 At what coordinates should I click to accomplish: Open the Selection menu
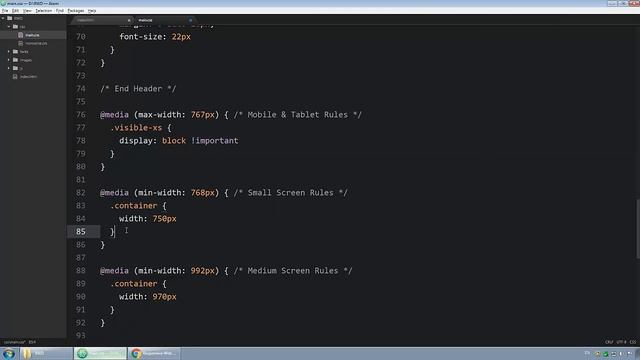[x=43, y=11]
